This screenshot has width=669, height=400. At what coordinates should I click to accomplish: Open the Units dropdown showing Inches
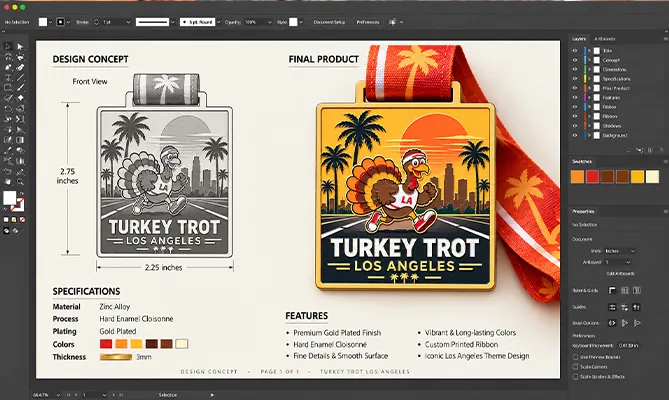pyautogui.click(x=620, y=251)
